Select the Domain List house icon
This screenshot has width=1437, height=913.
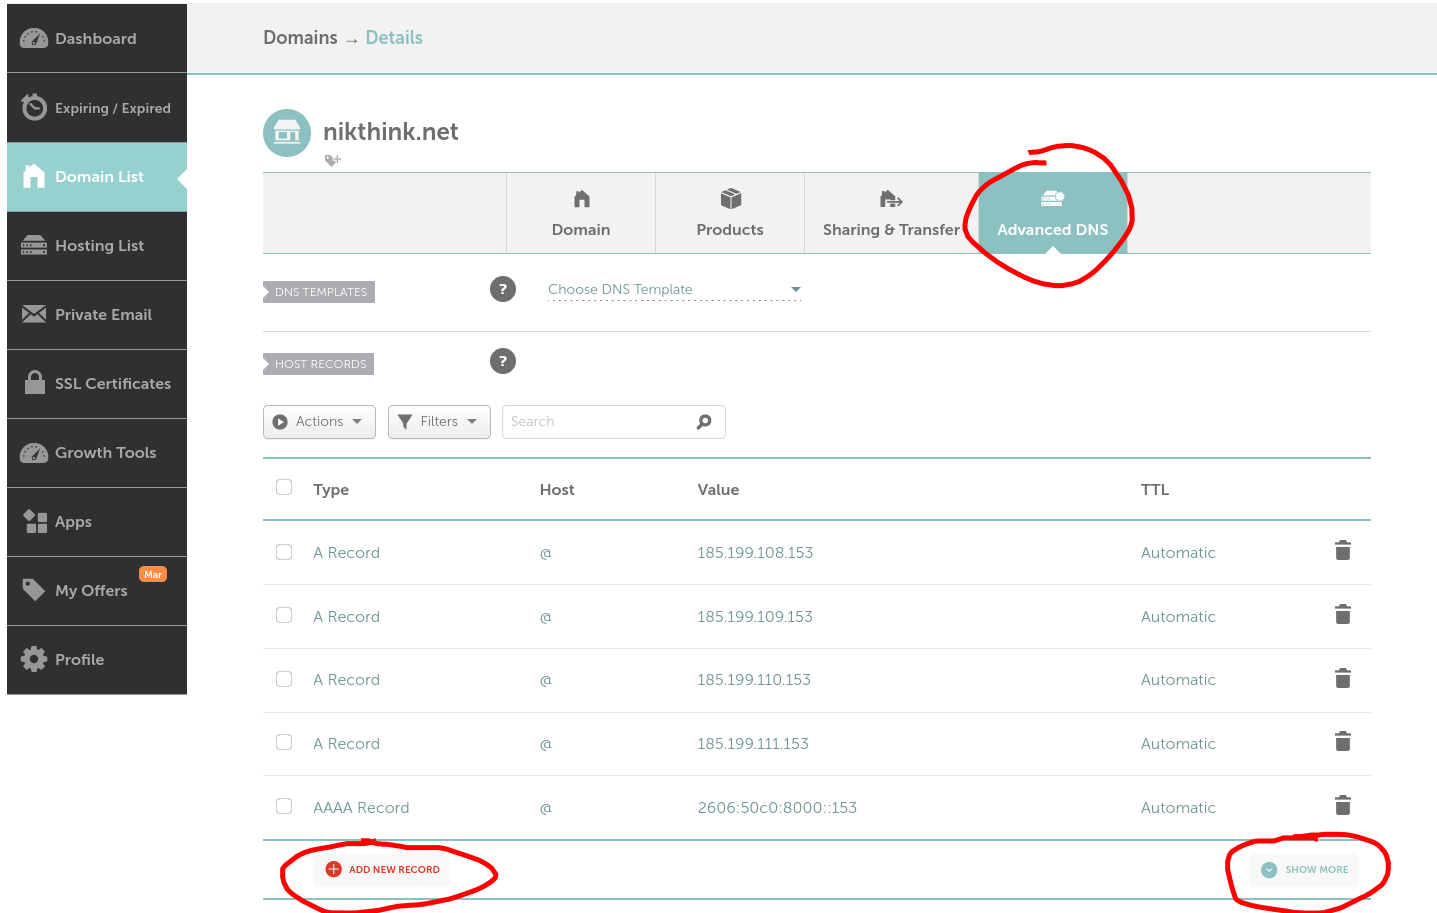point(33,176)
